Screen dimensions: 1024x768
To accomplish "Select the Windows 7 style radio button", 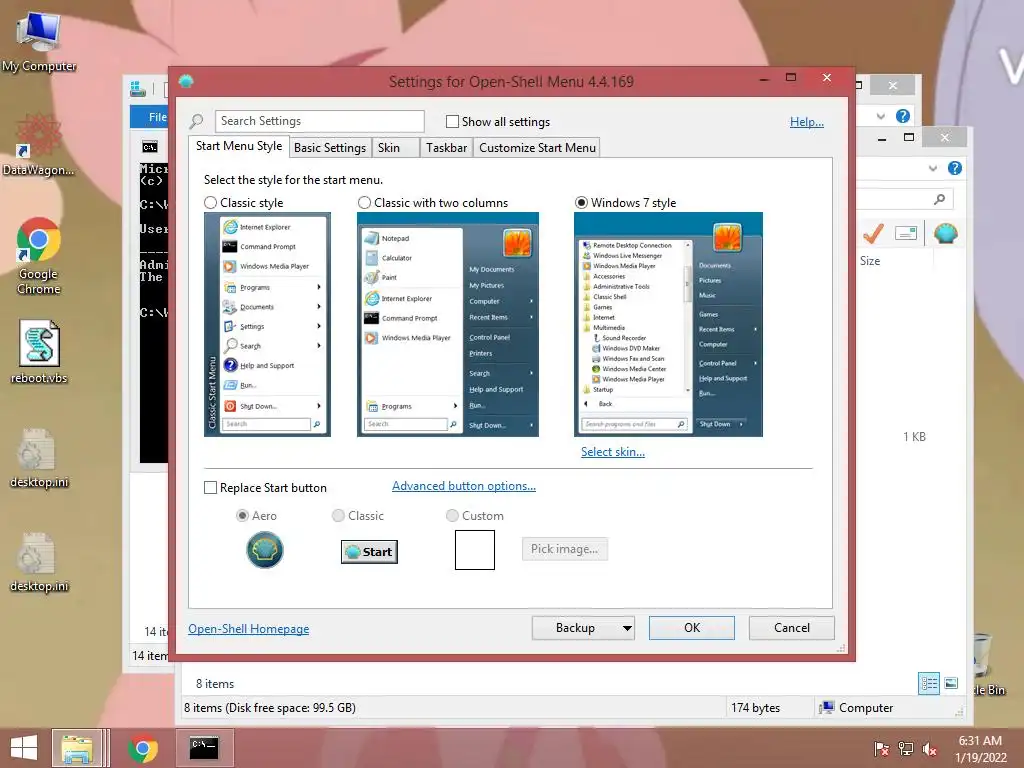I will (x=581, y=203).
